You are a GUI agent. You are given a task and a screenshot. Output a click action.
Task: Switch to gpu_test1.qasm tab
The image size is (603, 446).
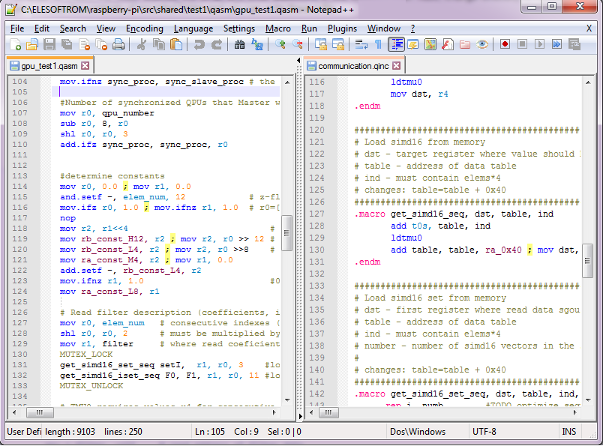[x=50, y=66]
